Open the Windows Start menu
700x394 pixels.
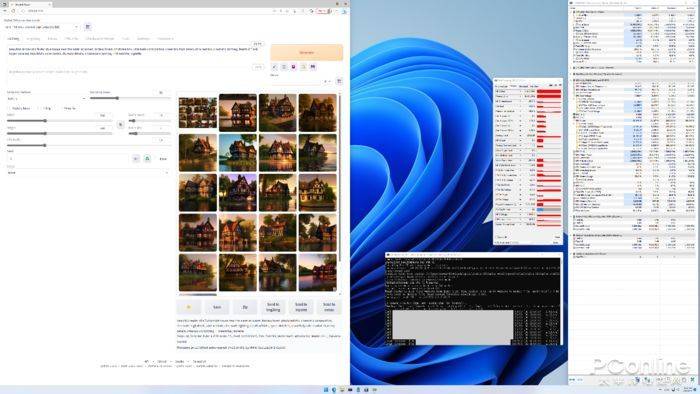point(325,390)
